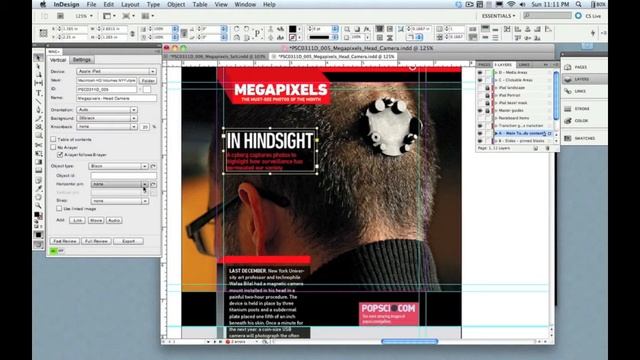Screen dimensions: 640x360
Task: Click the Spotlight search icon
Action: pos(579,4)
